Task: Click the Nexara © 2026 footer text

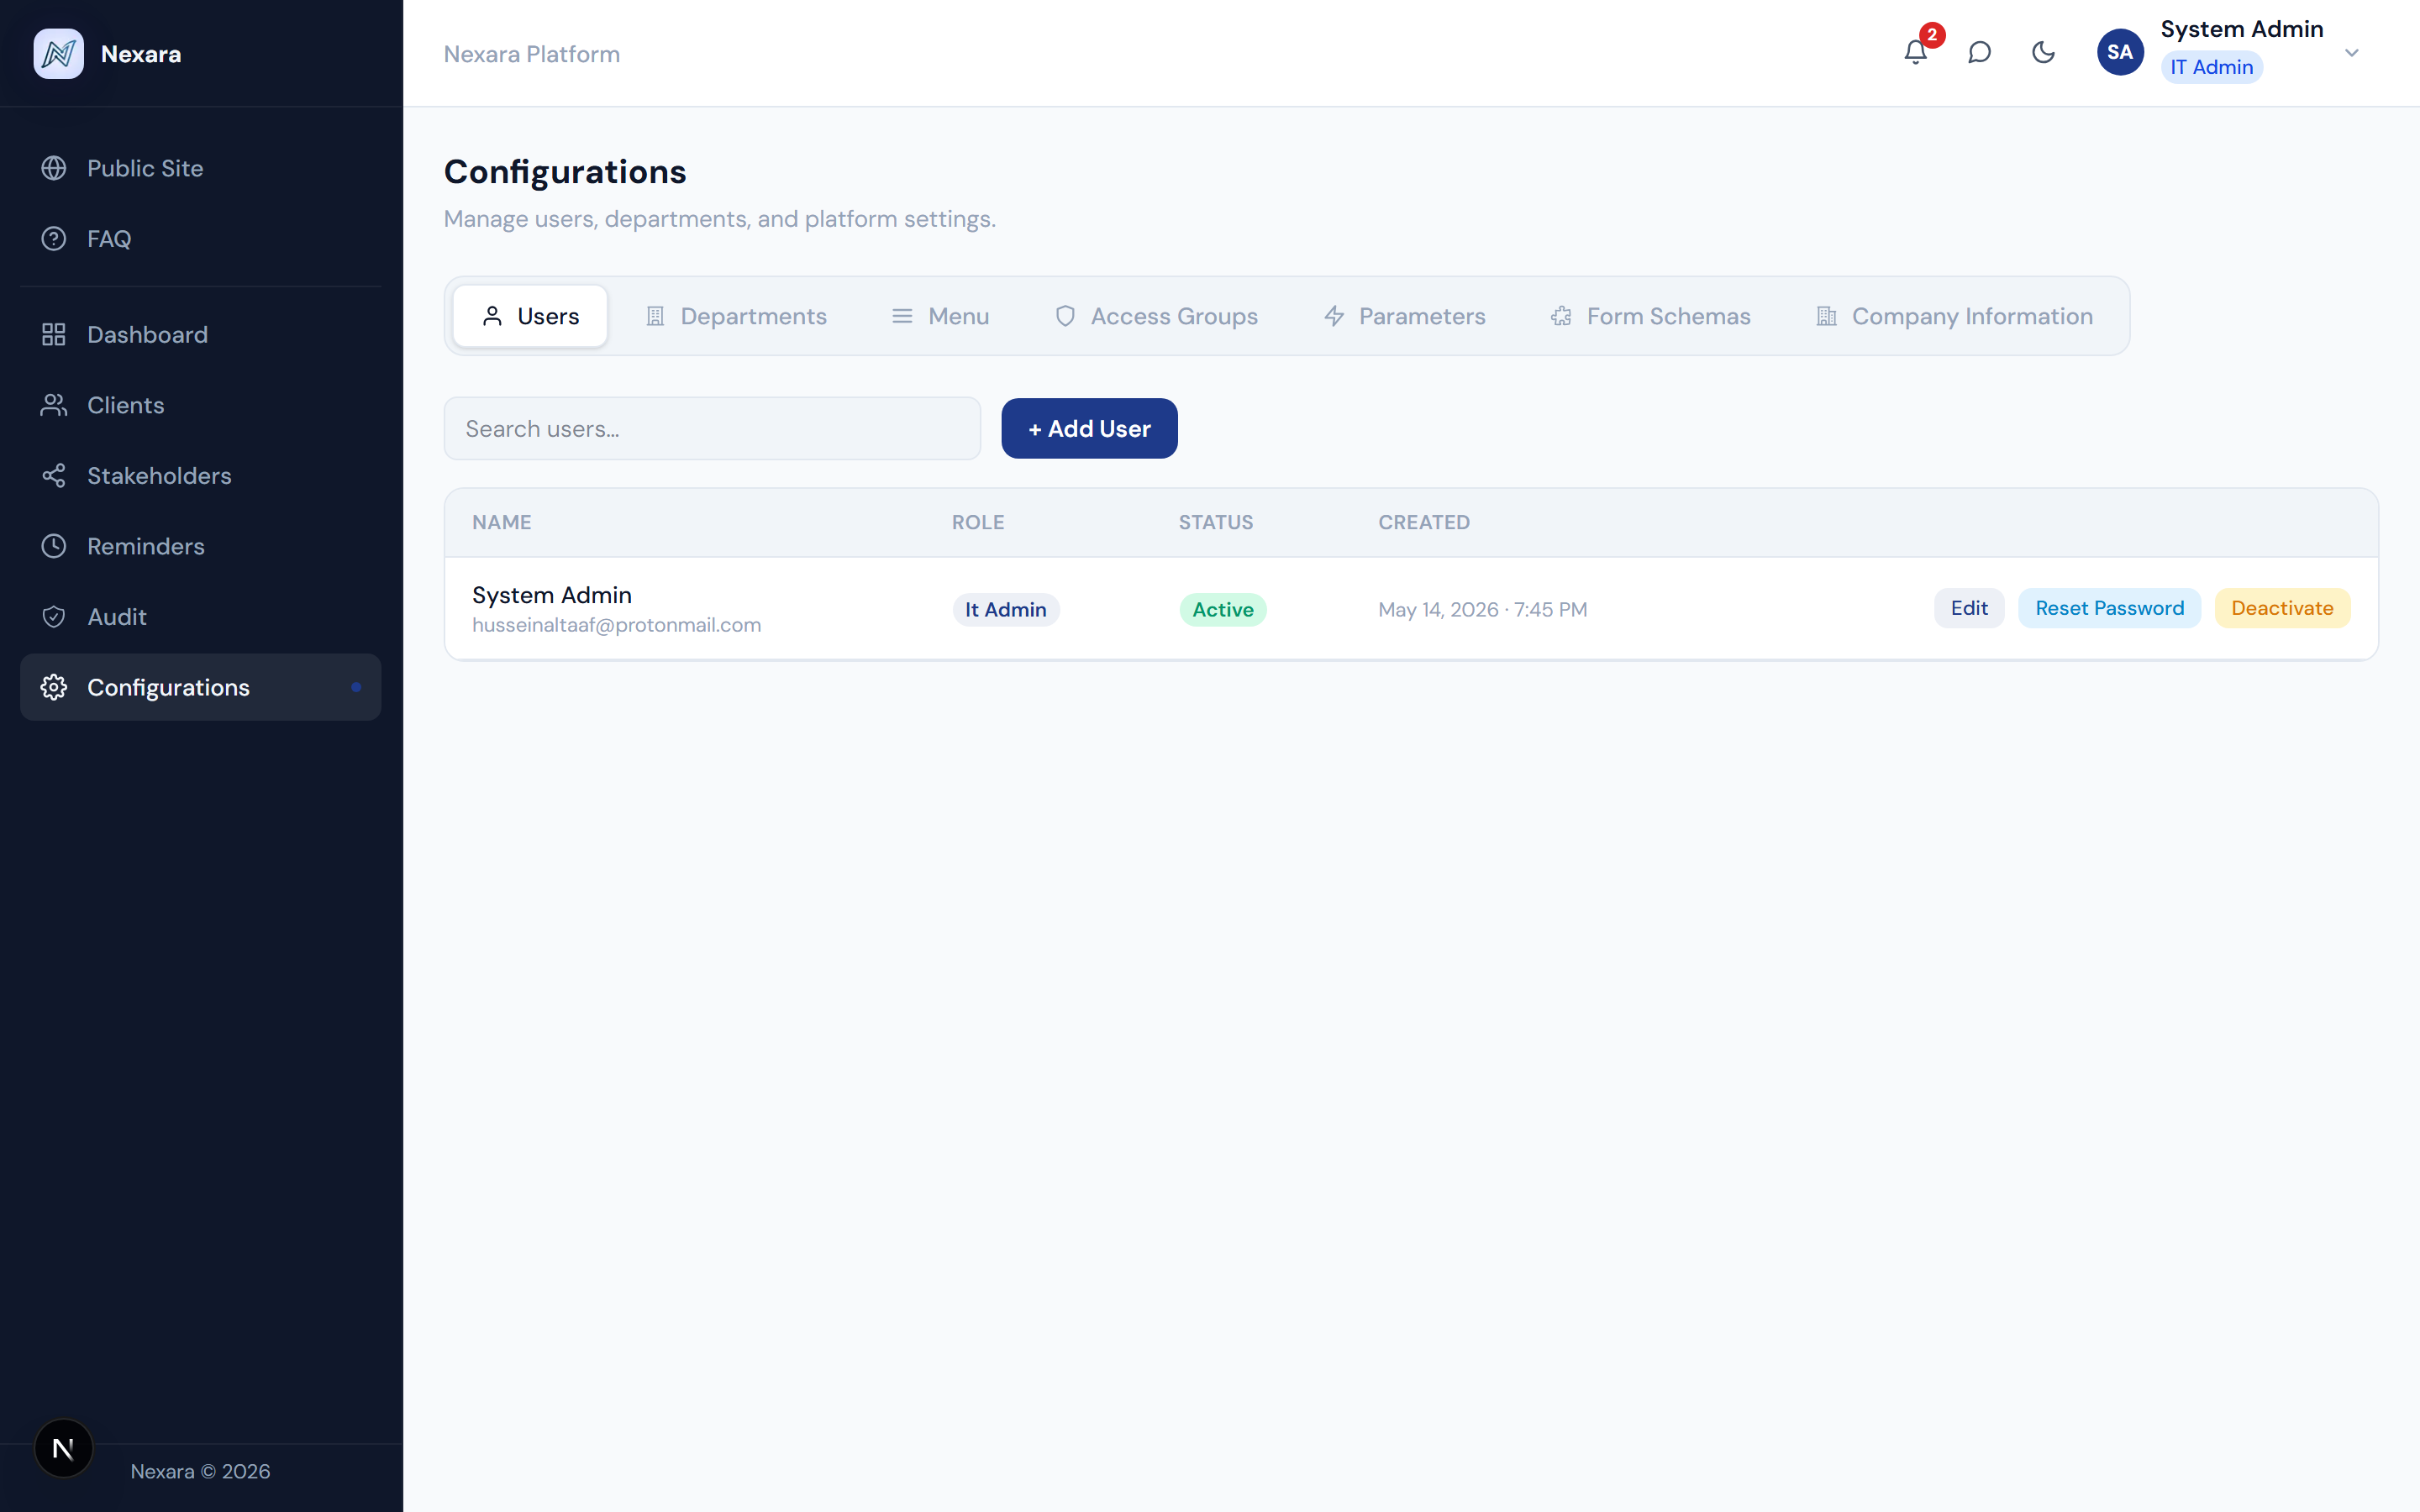Action: (200, 1471)
